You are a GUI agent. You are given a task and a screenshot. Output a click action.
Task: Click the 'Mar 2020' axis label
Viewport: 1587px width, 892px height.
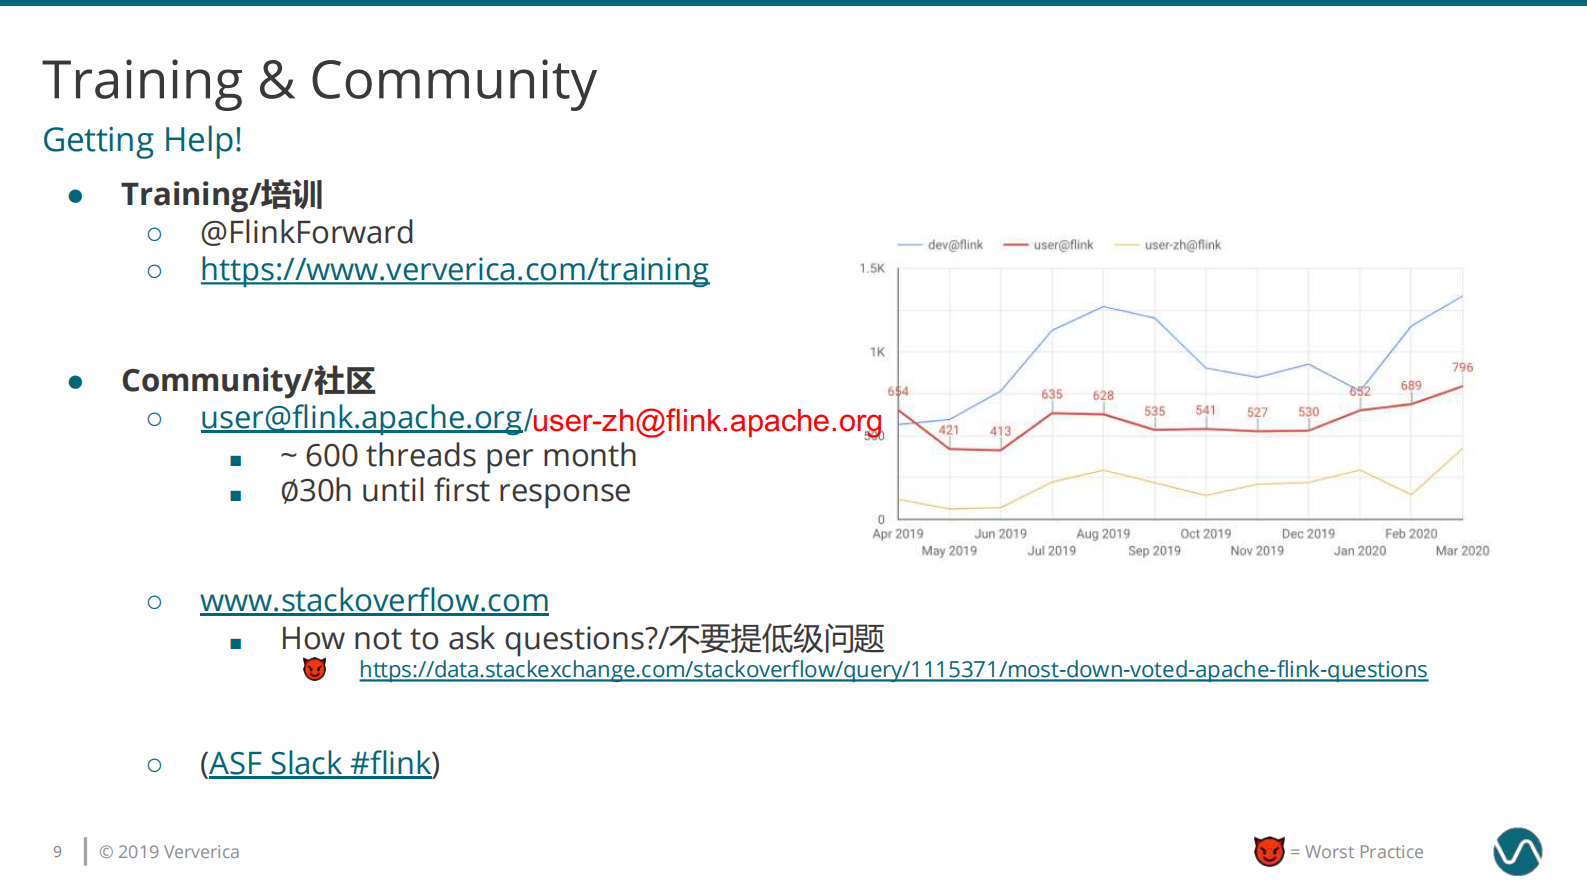coord(1462,551)
